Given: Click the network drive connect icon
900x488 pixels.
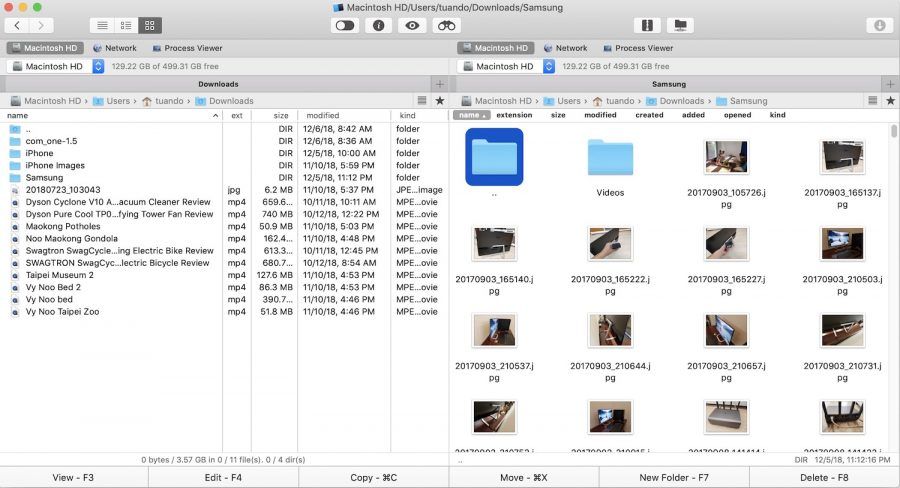Looking at the screenshot, I should 682,25.
